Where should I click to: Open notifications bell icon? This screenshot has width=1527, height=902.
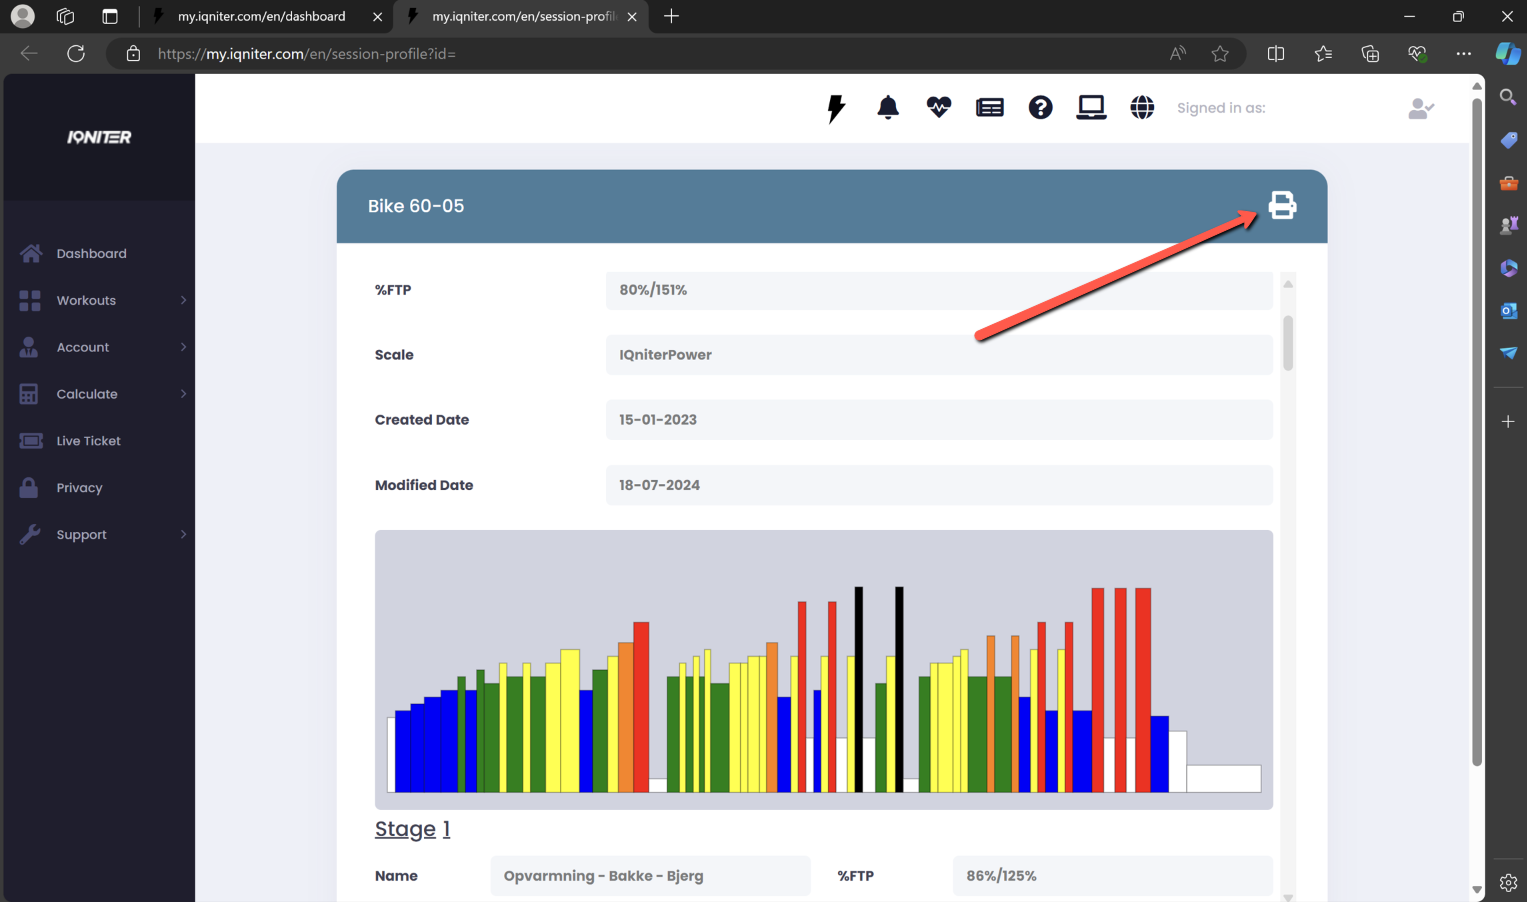coord(887,108)
